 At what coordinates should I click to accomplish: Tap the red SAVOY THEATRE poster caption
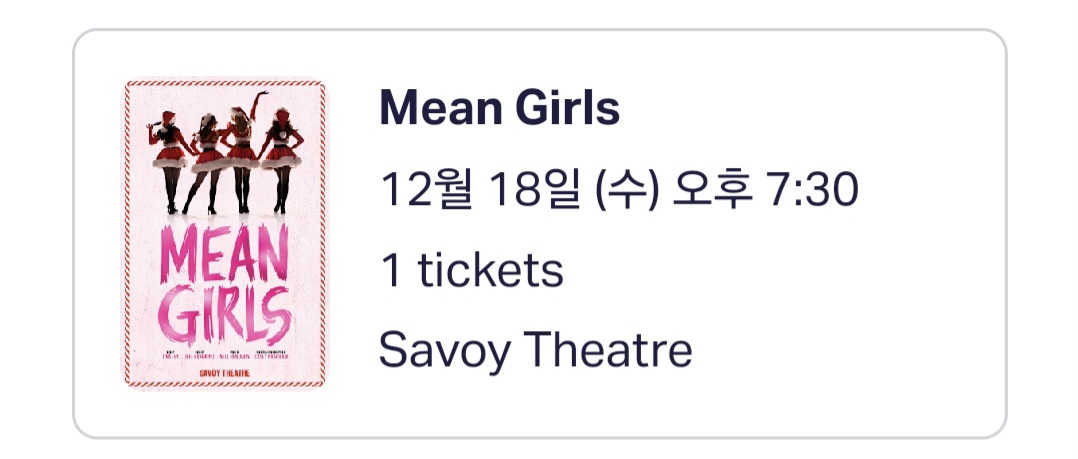click(225, 373)
